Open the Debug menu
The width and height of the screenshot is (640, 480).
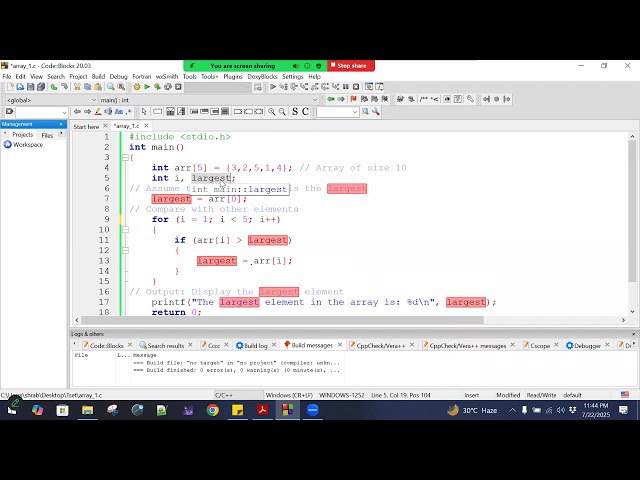(118, 76)
